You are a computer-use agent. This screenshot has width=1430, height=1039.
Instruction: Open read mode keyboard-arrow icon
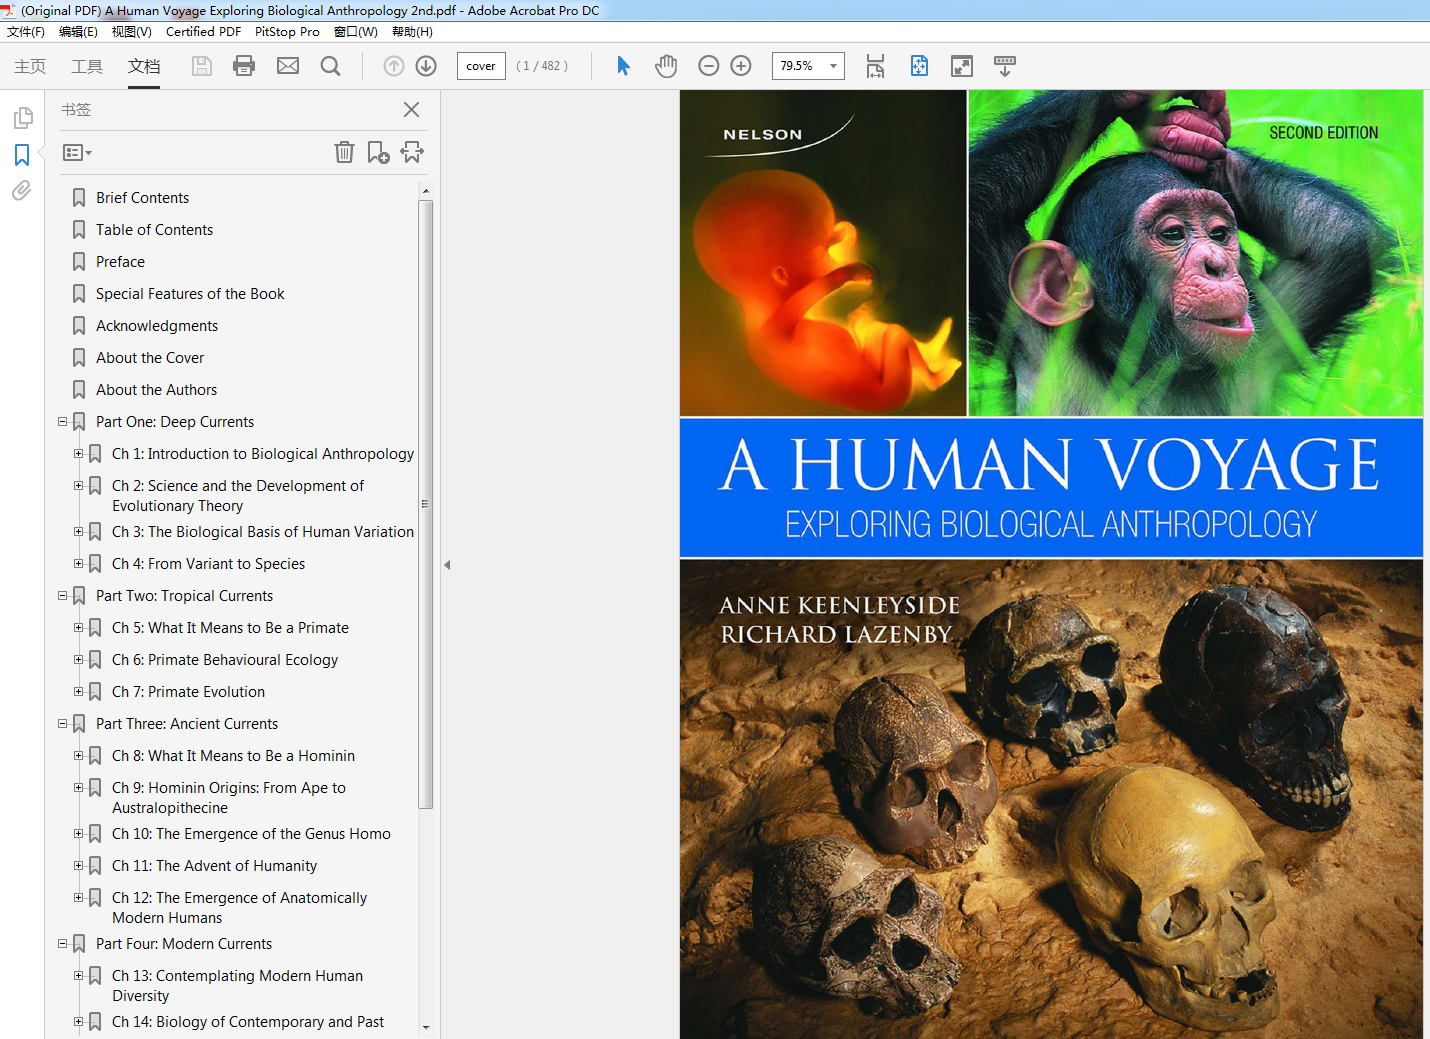1005,66
